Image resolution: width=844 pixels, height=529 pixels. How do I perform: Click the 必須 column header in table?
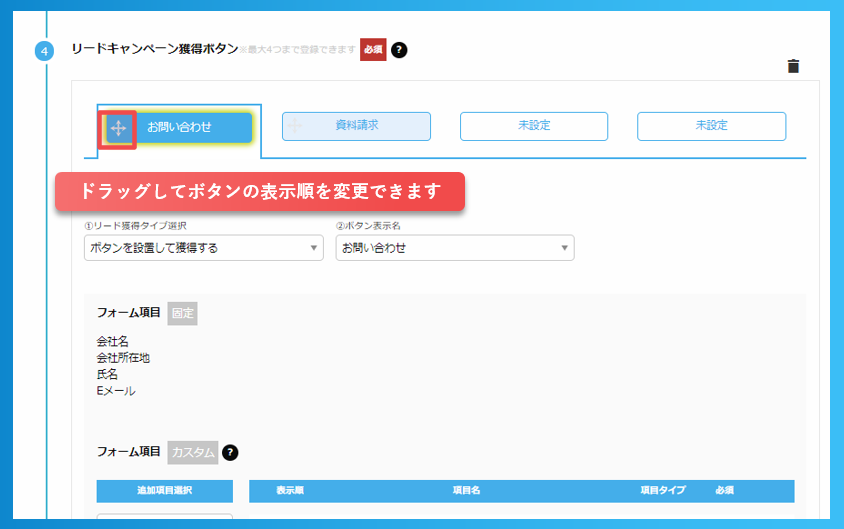pos(725,491)
